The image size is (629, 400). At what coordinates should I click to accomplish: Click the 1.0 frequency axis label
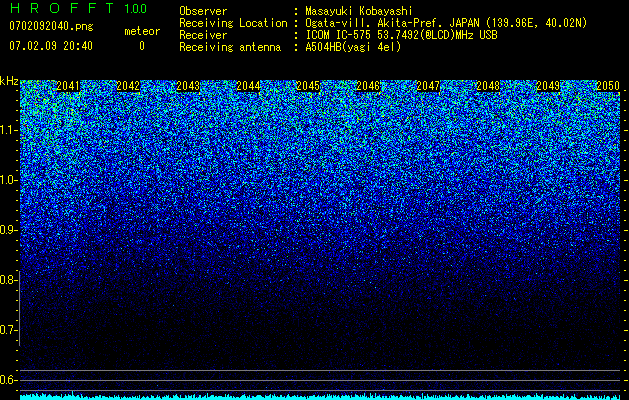point(8,180)
